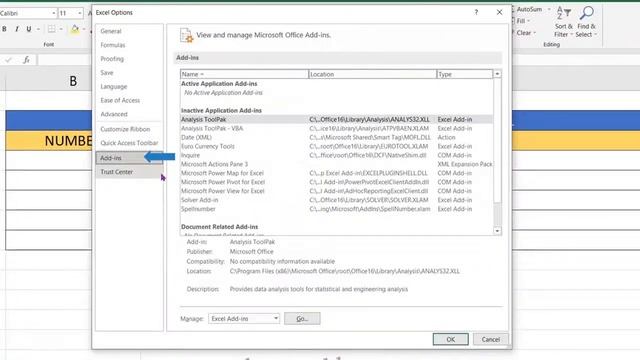Select the Analysis ToolPak - VBA row

(x=336, y=128)
